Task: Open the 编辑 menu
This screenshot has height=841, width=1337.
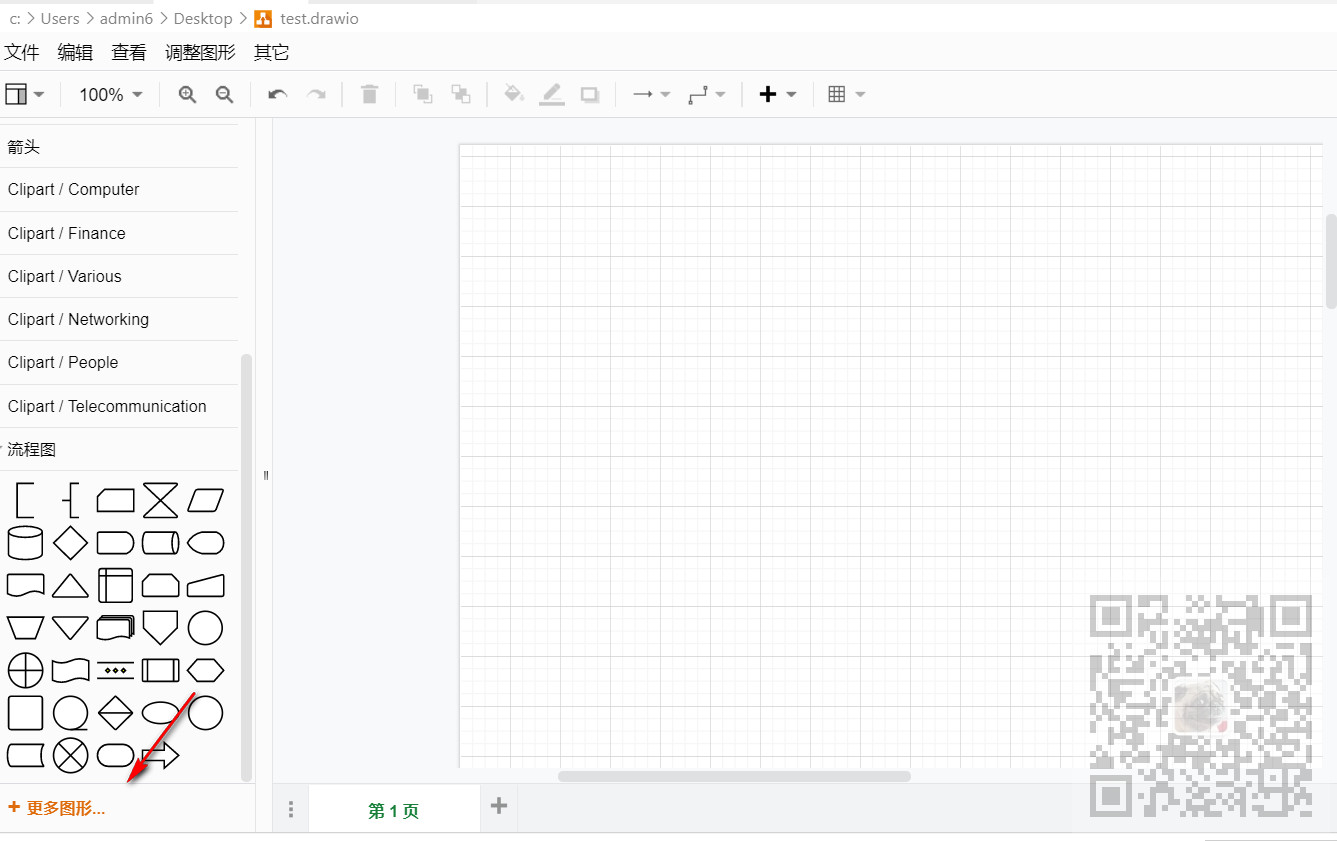Action: pos(75,53)
